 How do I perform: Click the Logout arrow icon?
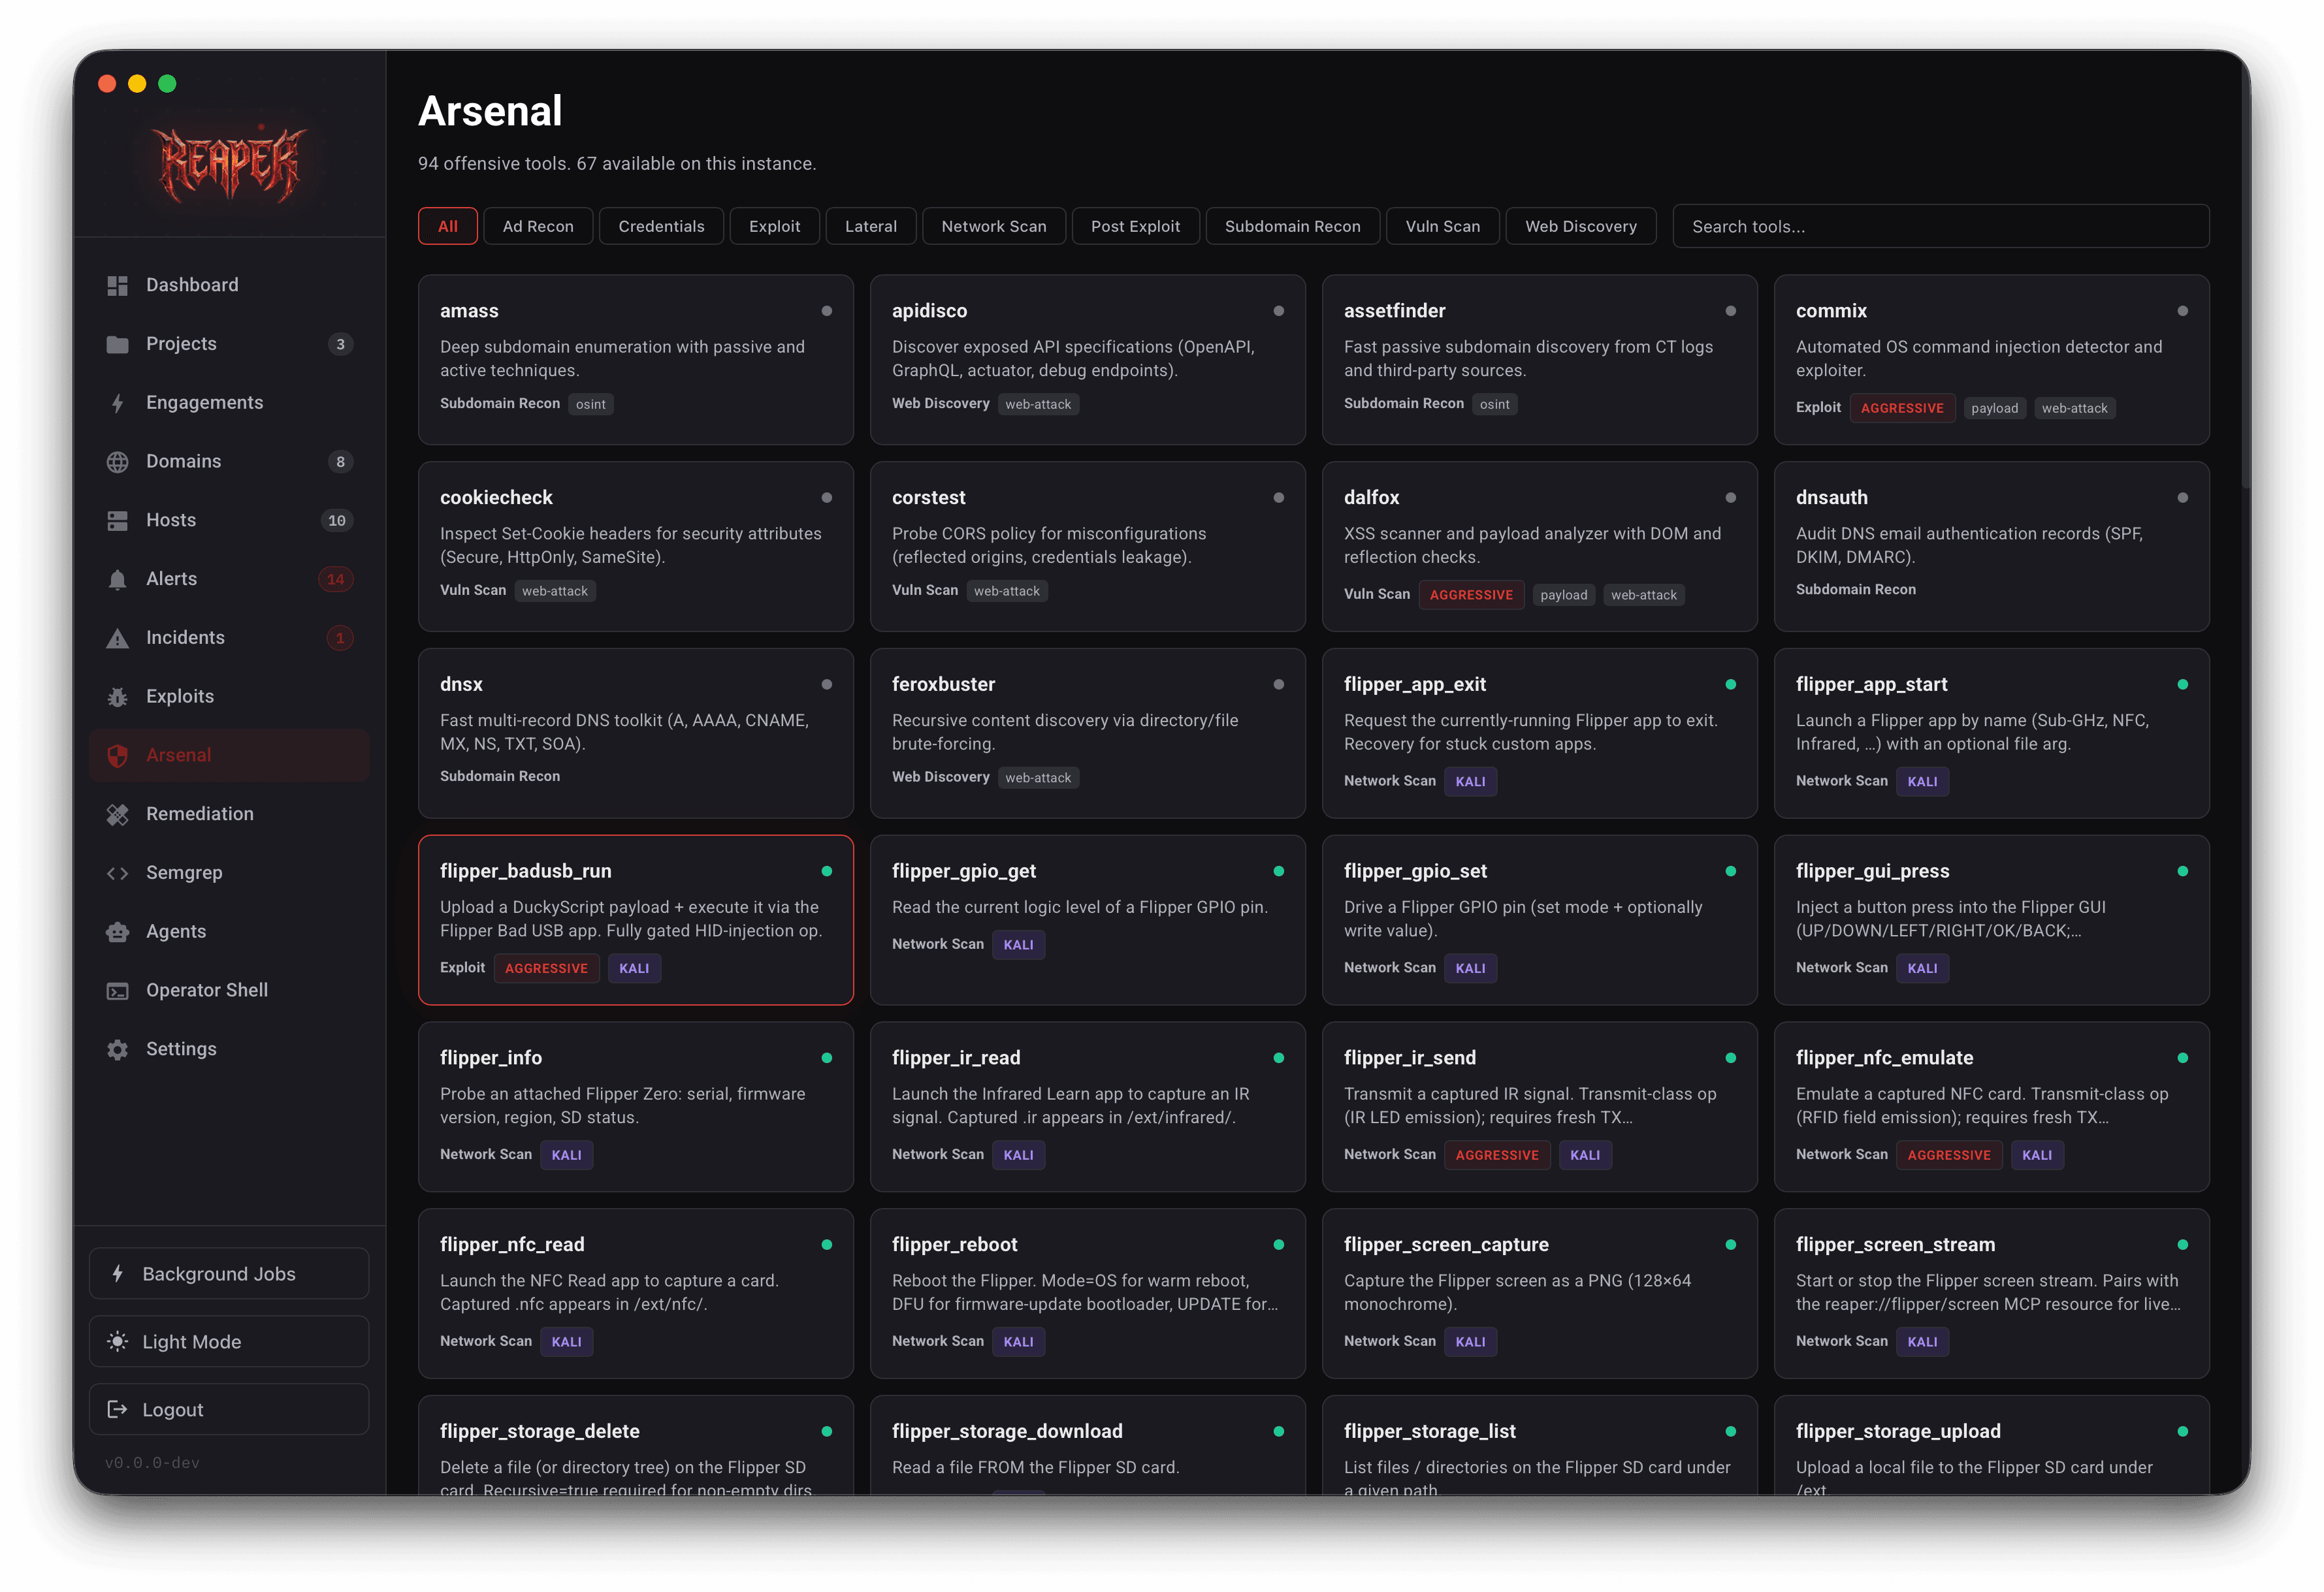tap(117, 1409)
